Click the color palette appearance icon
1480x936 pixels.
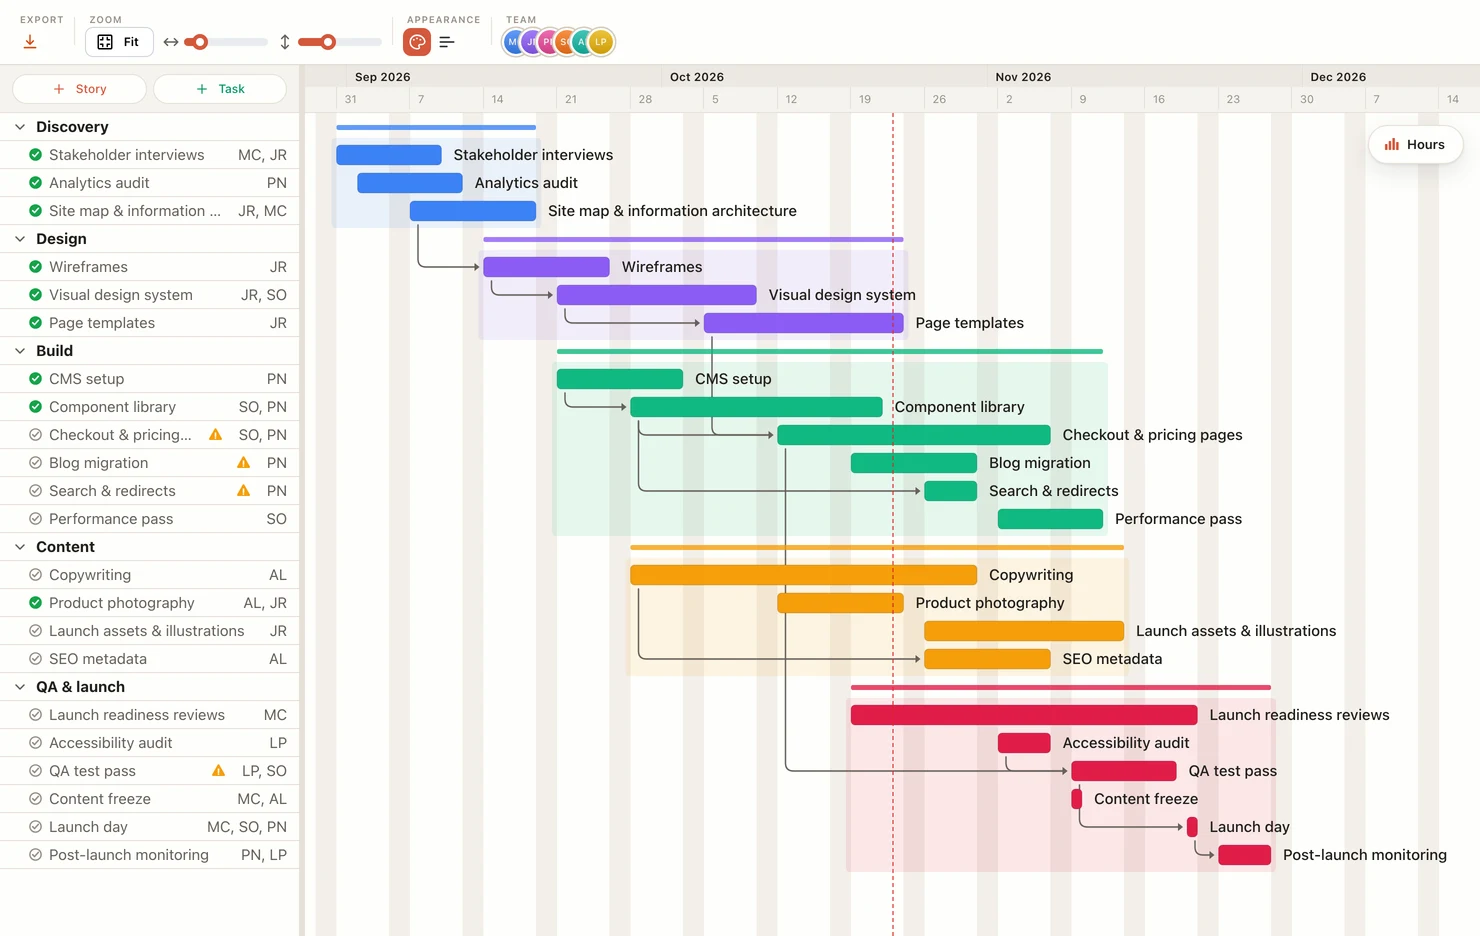tap(417, 42)
